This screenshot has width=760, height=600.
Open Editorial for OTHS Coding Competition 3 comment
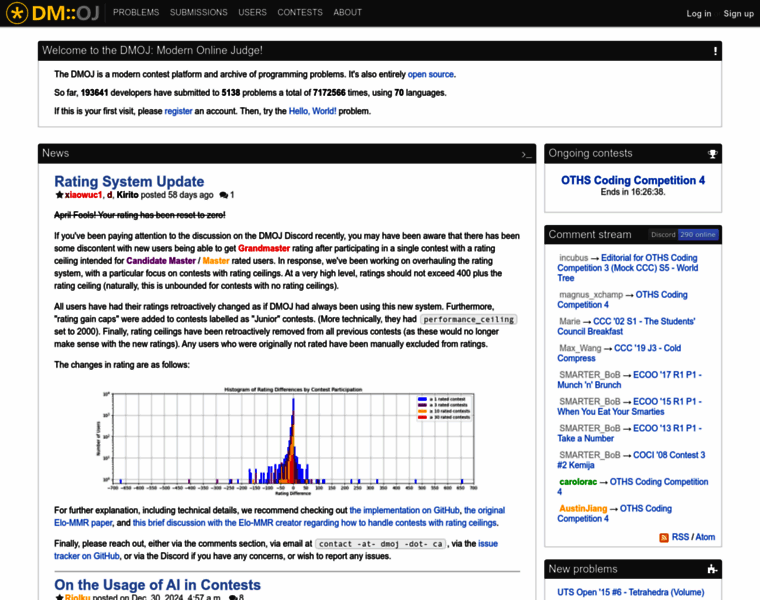(628, 268)
